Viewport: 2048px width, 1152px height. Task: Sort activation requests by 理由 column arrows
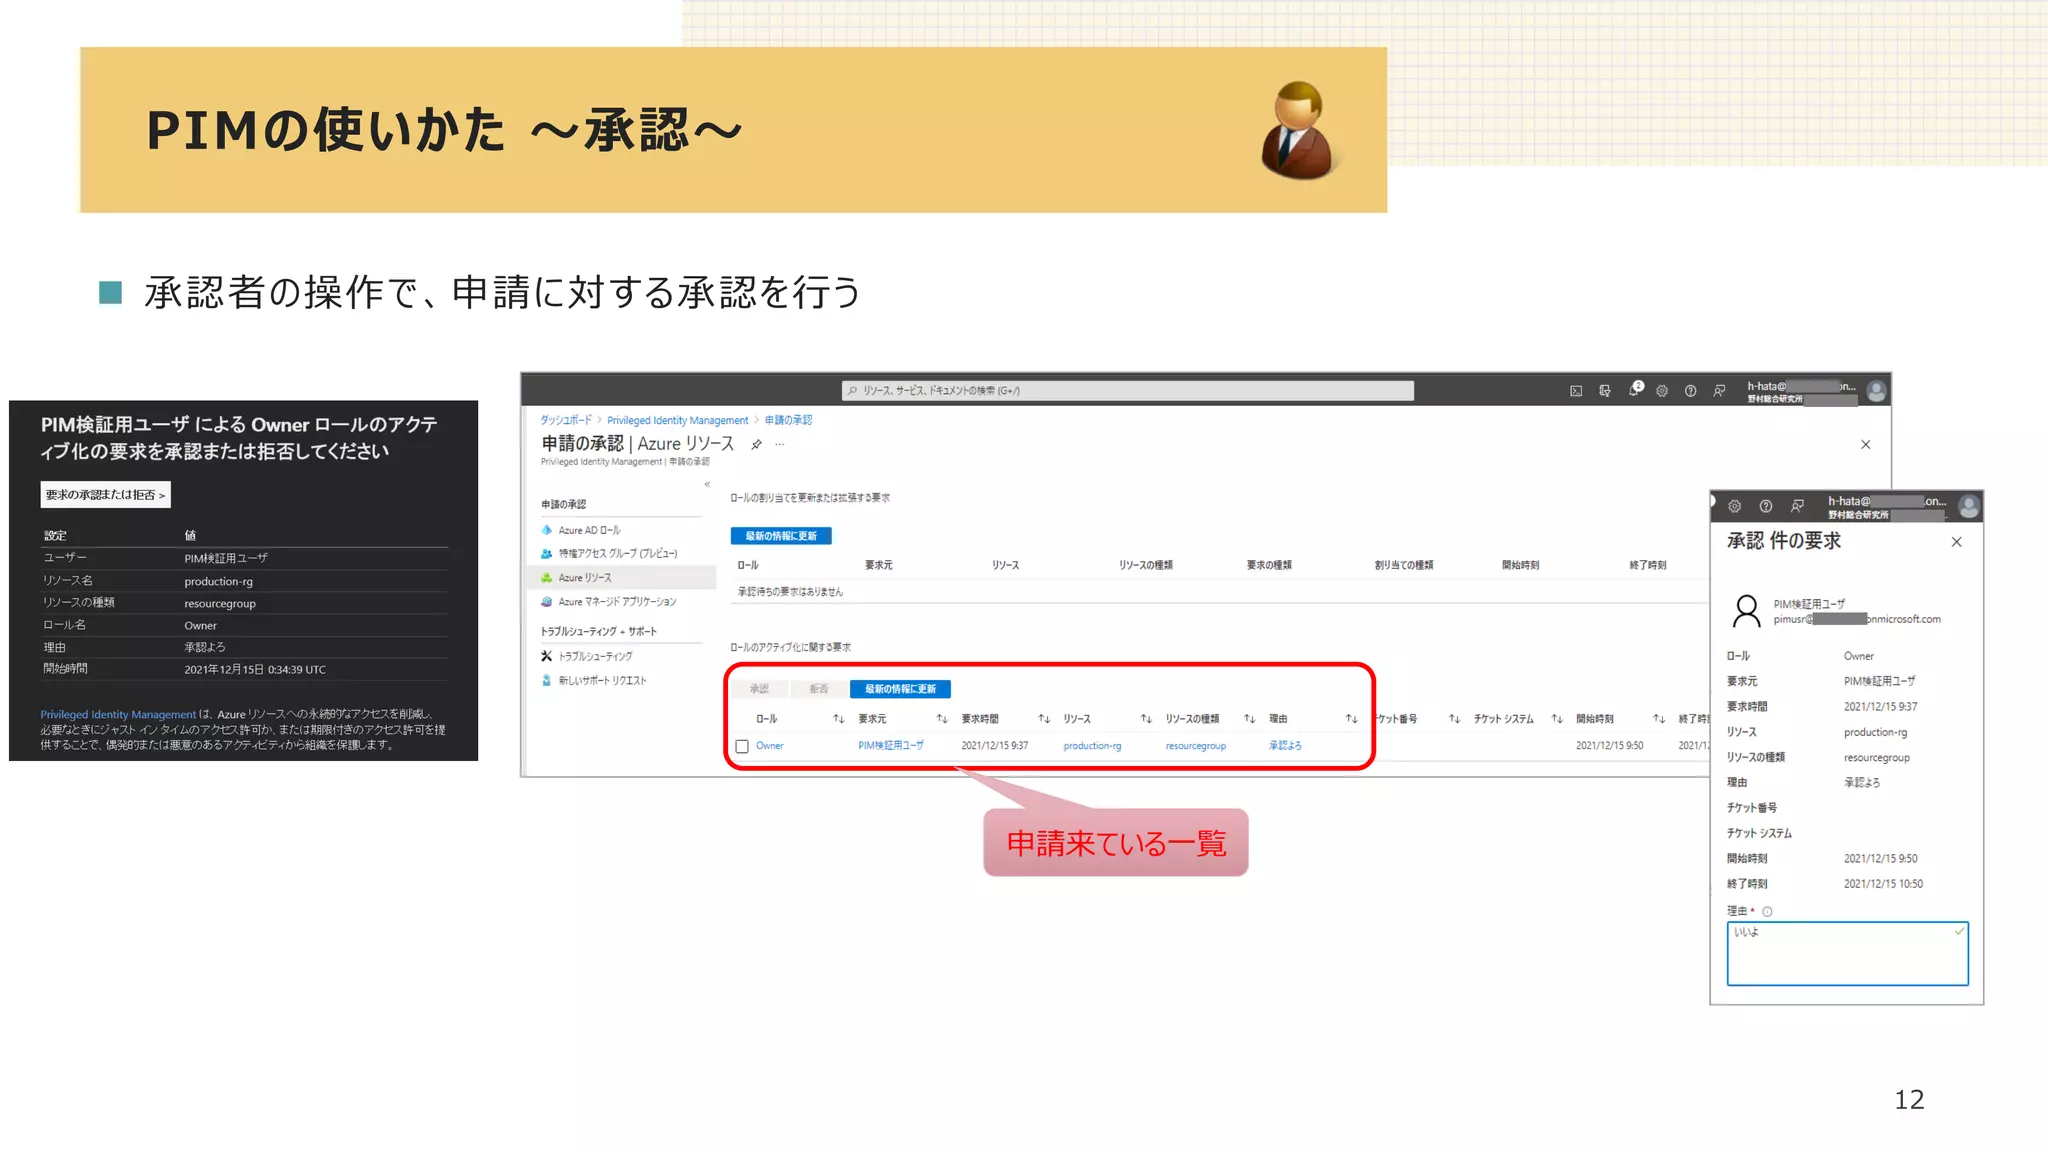(x=1351, y=719)
